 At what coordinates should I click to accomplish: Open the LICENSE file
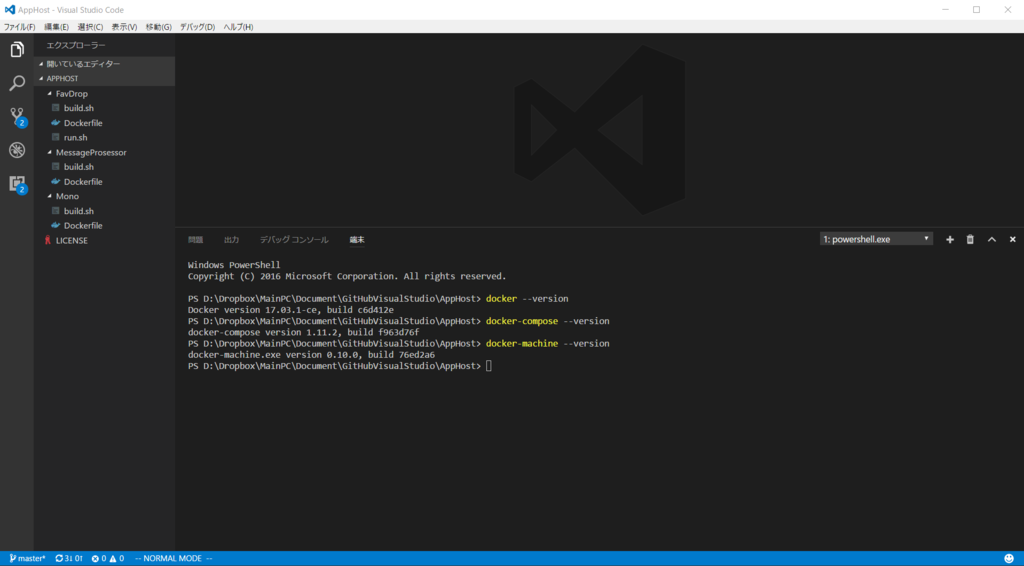(x=71, y=240)
